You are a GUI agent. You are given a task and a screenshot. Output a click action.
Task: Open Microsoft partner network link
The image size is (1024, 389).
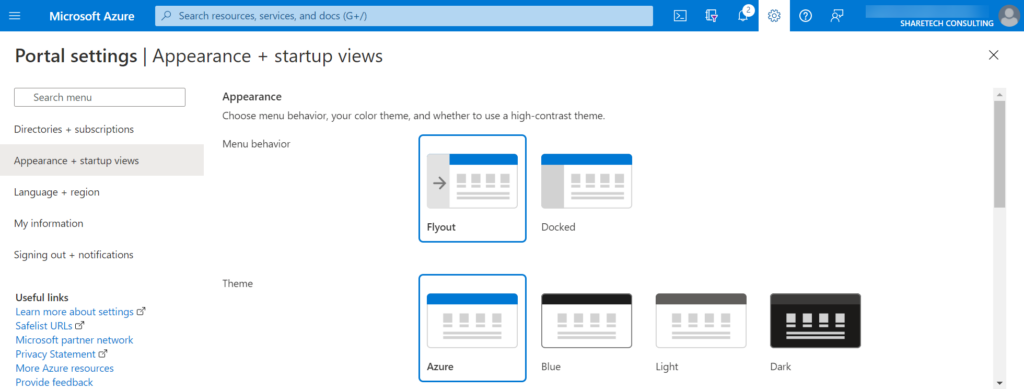(x=74, y=340)
